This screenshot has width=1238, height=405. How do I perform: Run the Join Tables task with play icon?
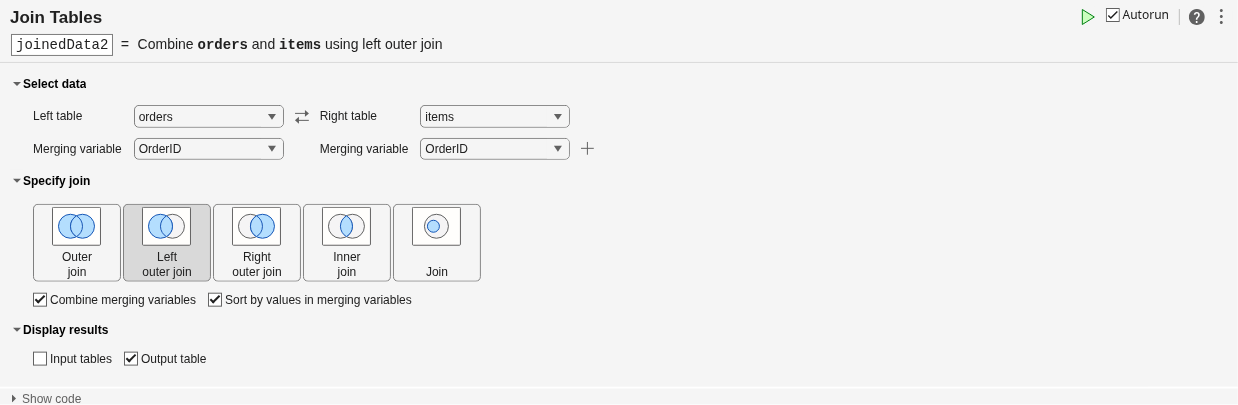(1088, 17)
